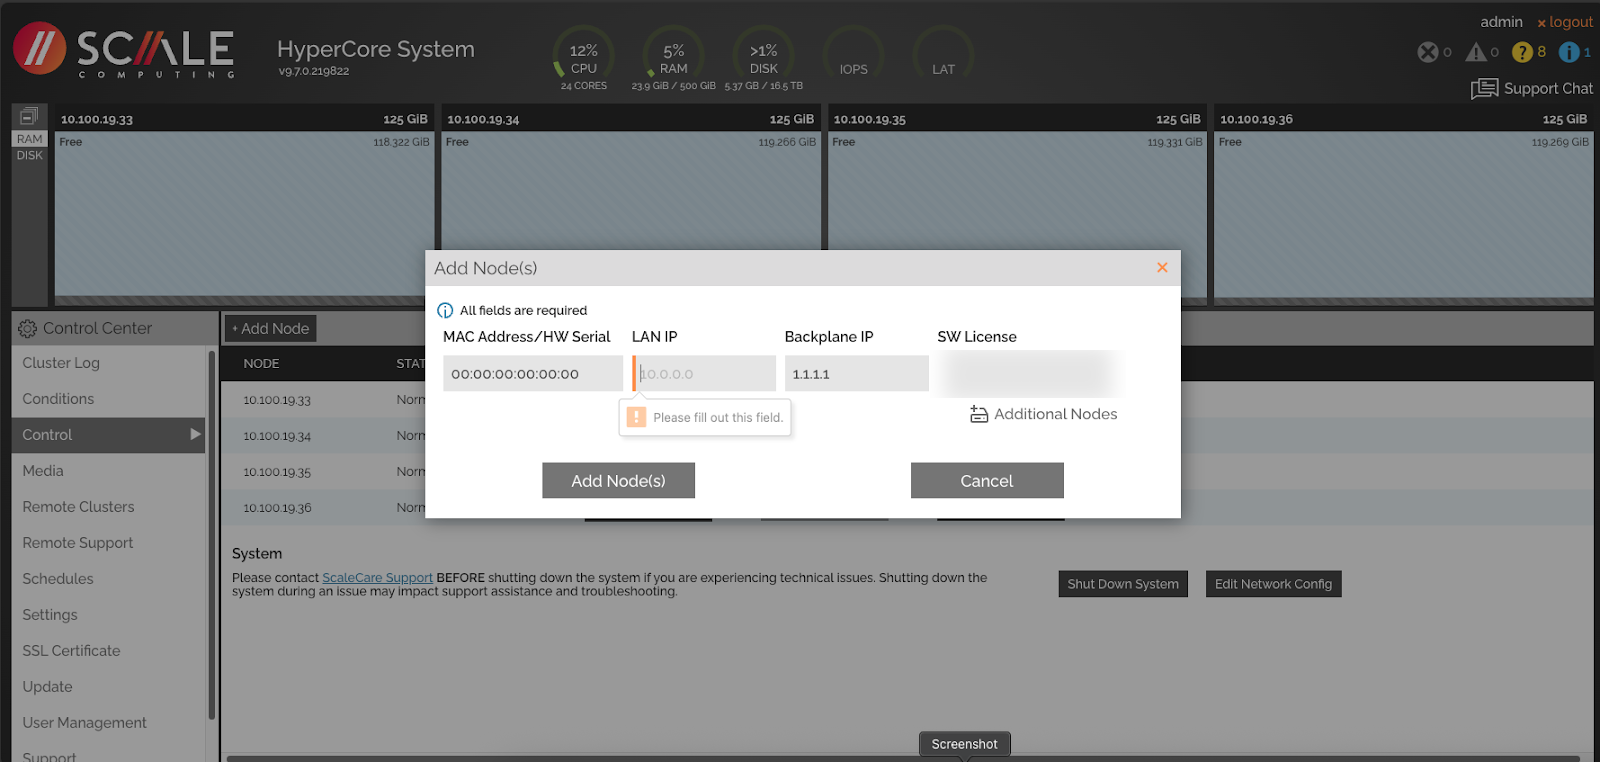The image size is (1600, 762).
Task: Click the admin user name
Action: (x=1501, y=22)
